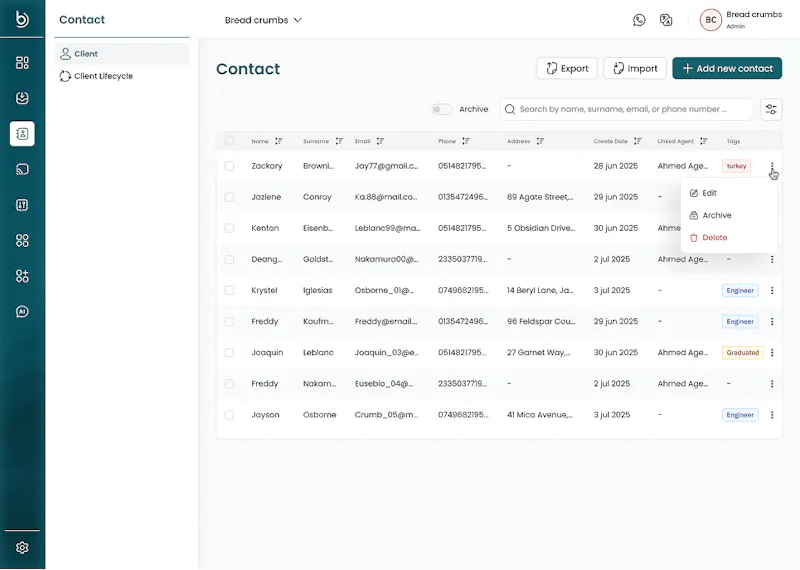
Task: Sort by the Phone column icon
Action: click(466, 141)
